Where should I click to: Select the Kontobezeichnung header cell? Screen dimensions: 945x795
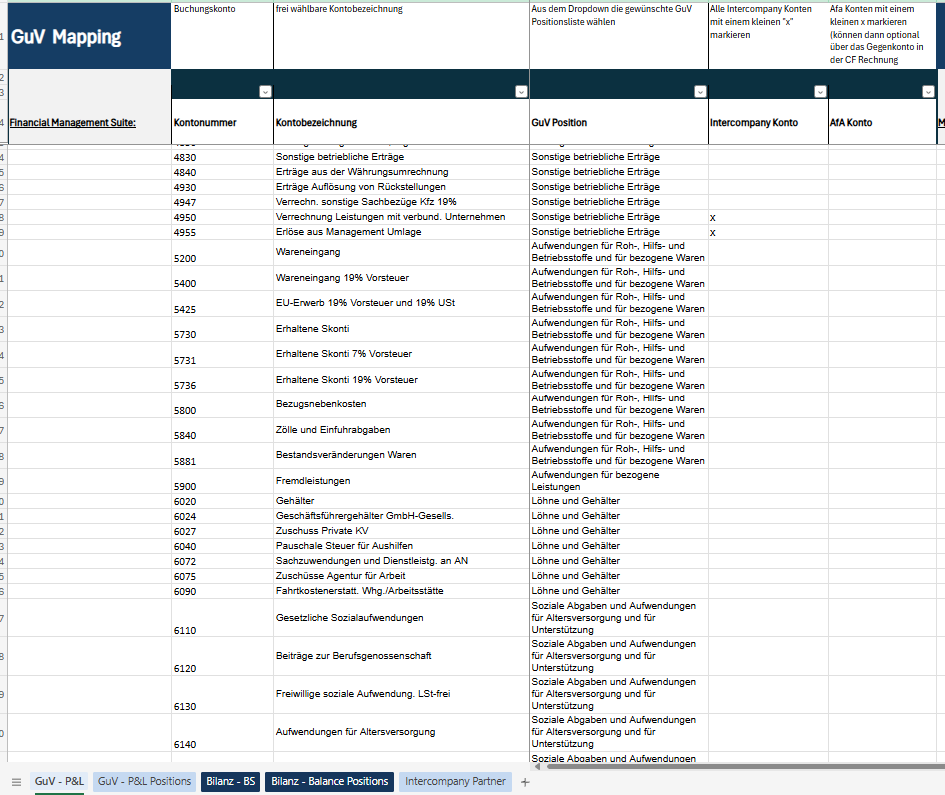click(x=401, y=122)
